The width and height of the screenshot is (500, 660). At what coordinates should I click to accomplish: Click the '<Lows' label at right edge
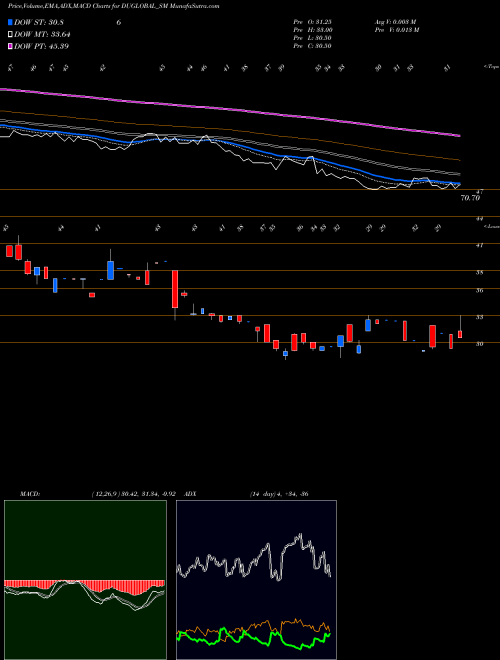point(491,226)
